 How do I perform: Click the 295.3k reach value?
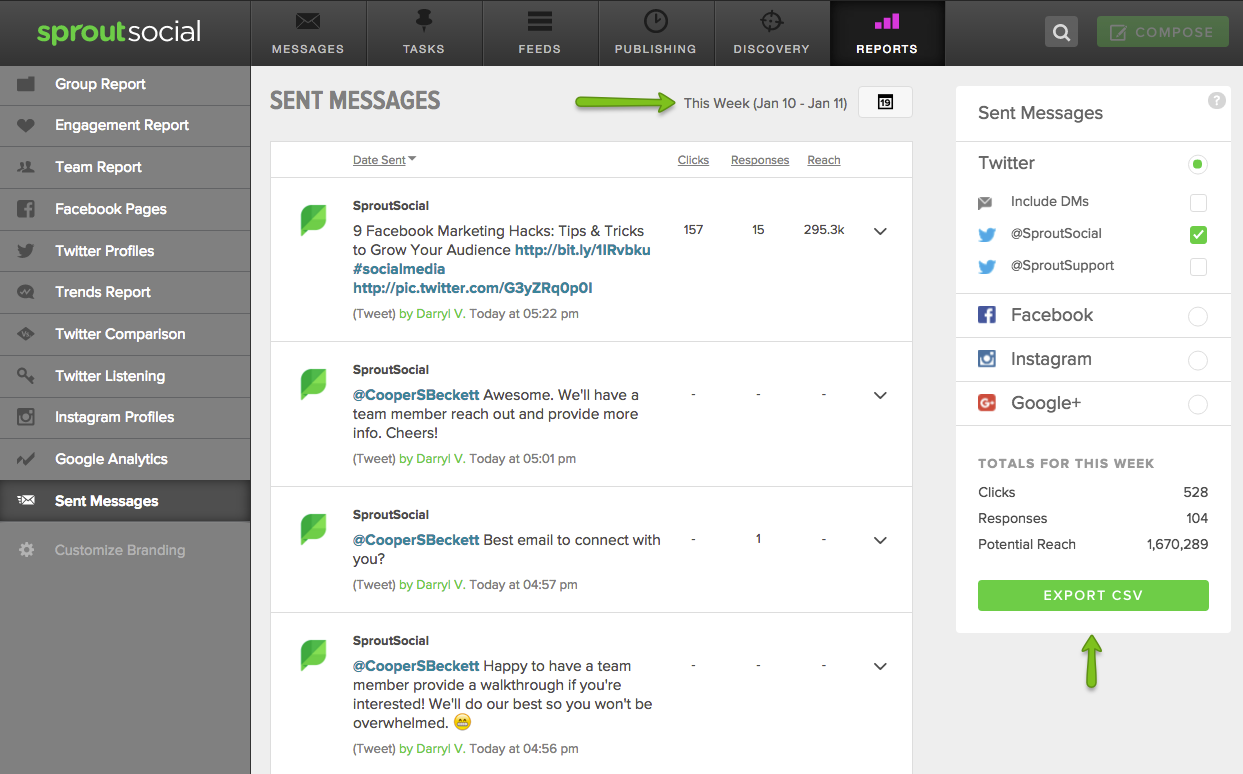pos(824,230)
